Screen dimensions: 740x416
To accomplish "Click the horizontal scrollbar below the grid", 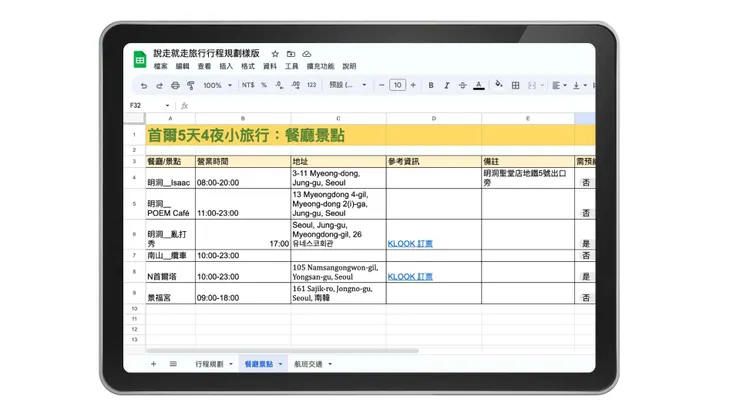I will pos(282,351).
